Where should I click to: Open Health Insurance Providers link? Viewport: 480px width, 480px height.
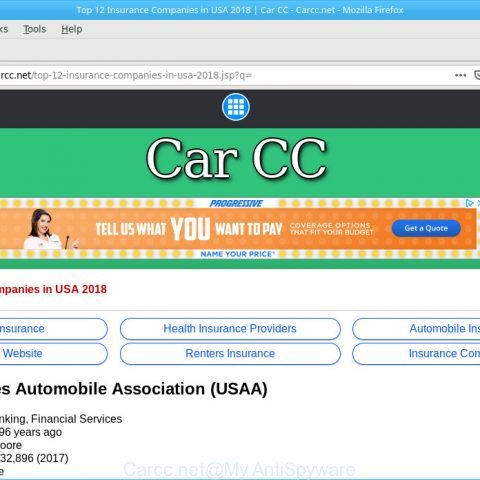(230, 329)
